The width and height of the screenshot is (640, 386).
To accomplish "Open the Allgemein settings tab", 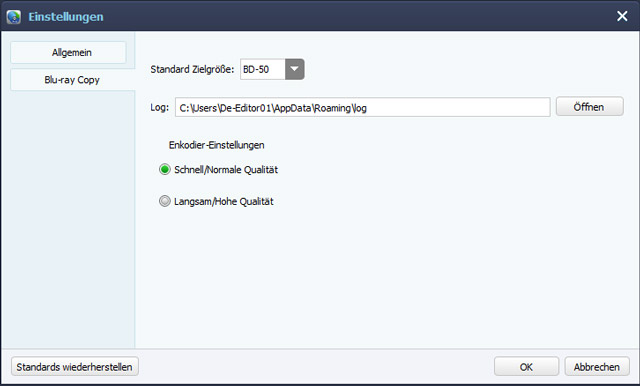I will 68,53.
